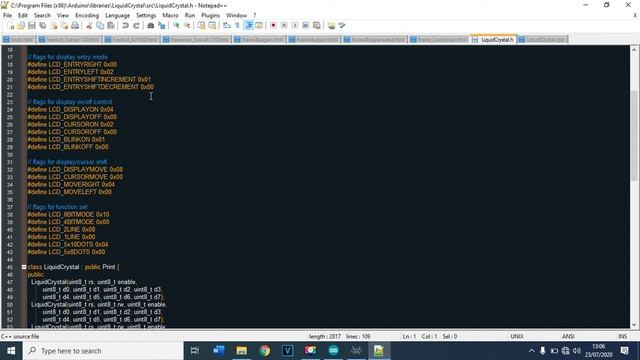This screenshot has height=360, width=640.
Task: Open the Language menu
Action: point(118,15)
